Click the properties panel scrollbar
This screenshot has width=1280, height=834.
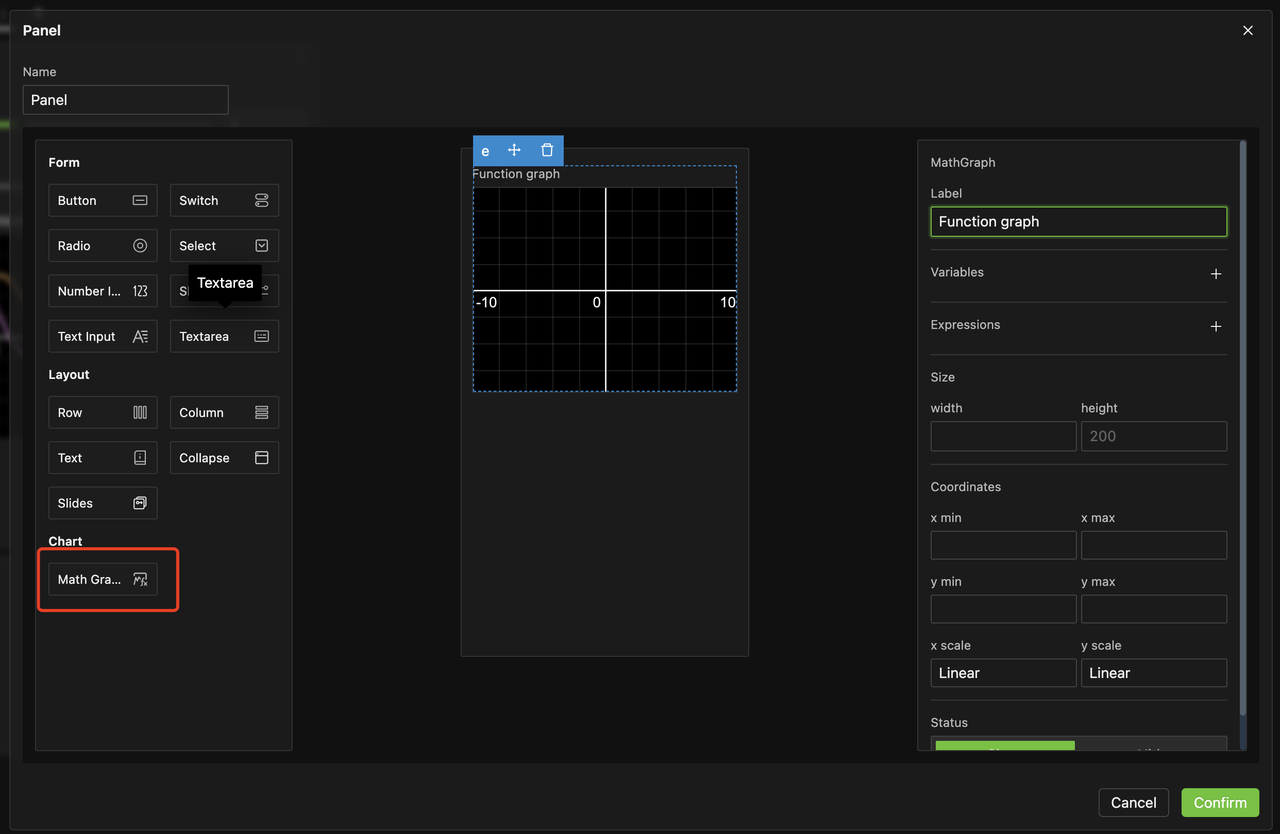pos(1243,430)
